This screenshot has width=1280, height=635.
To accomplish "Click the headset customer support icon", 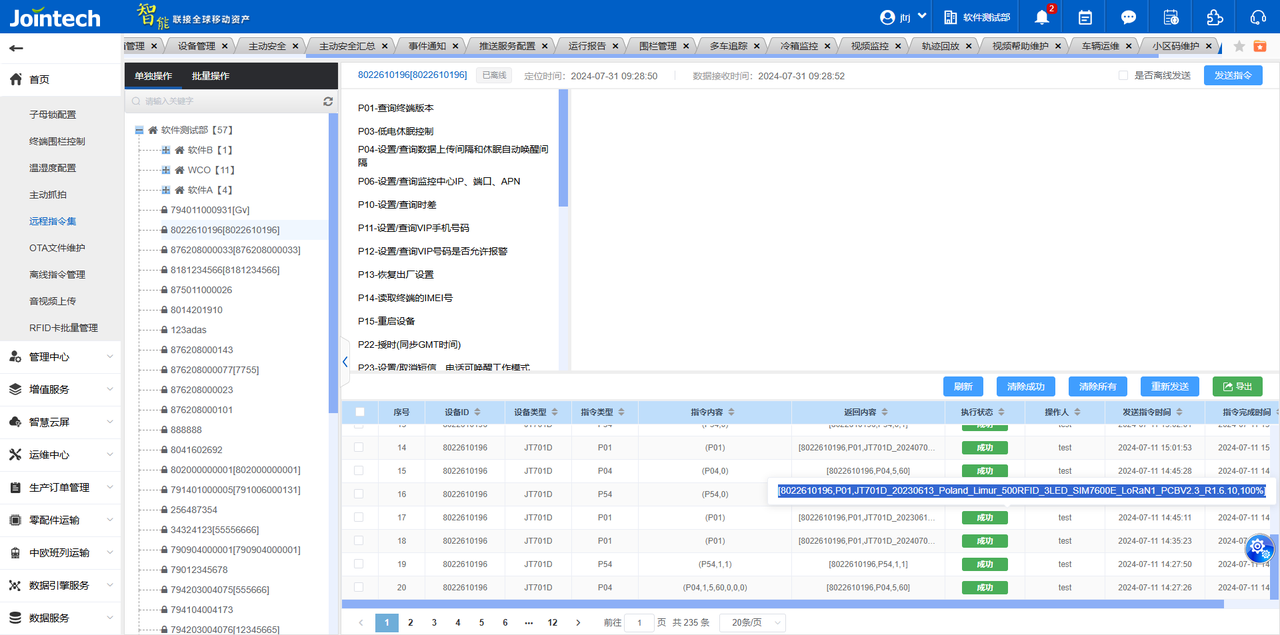I will (x=1258, y=17).
